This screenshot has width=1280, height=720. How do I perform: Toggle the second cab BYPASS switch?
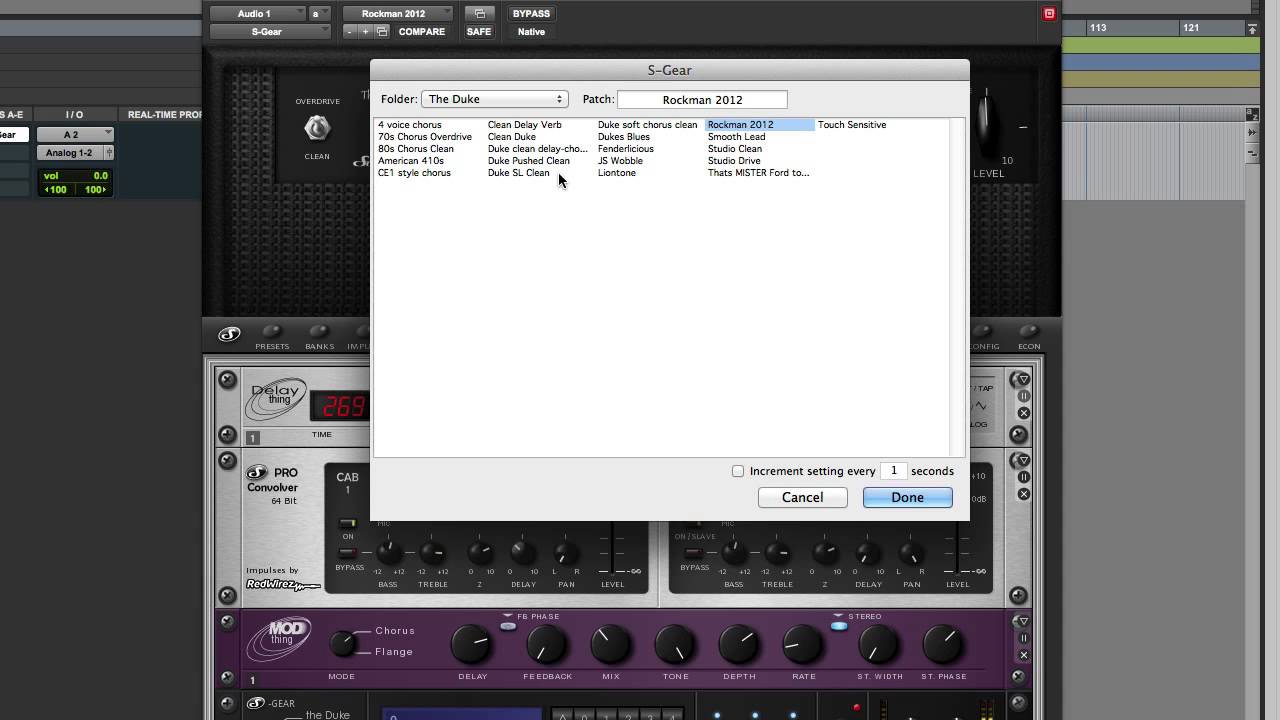coord(694,552)
